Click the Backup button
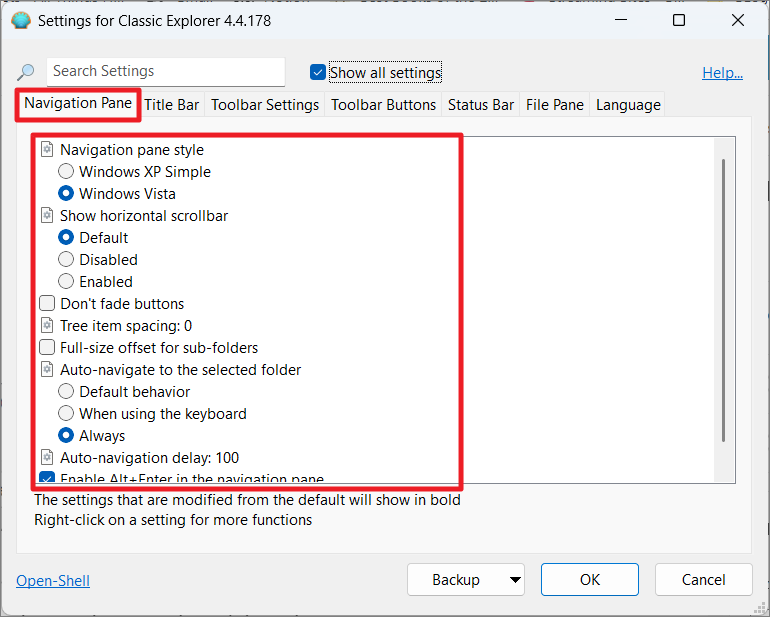This screenshot has height=617, width=770. click(456, 580)
